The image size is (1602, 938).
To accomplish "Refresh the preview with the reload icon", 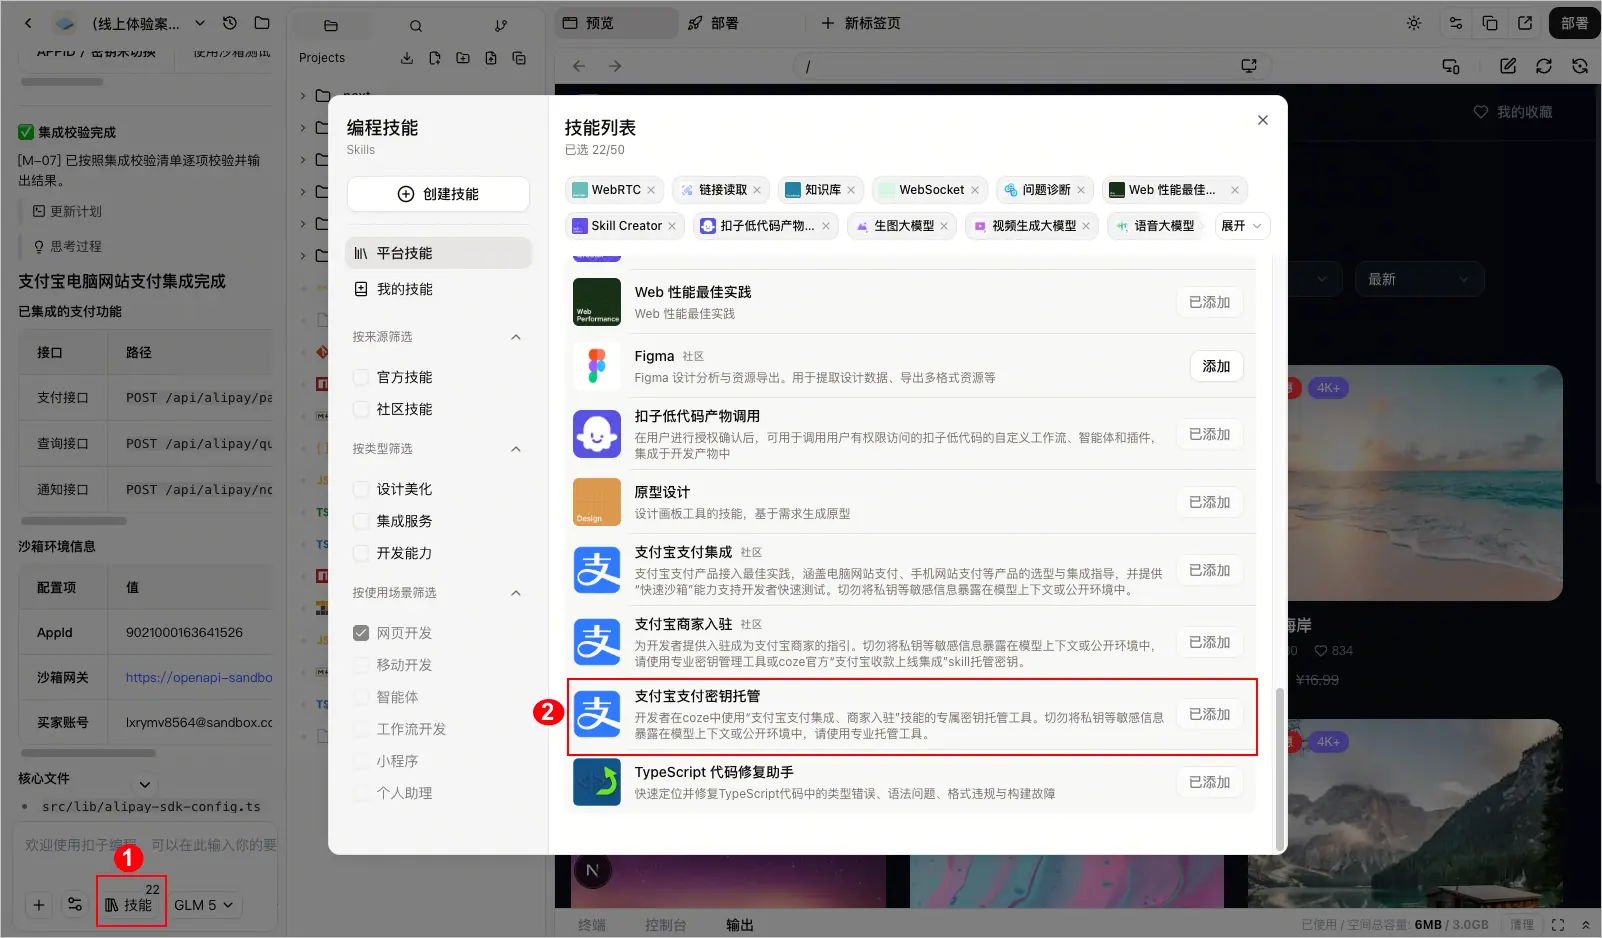I will pyautogui.click(x=1544, y=66).
